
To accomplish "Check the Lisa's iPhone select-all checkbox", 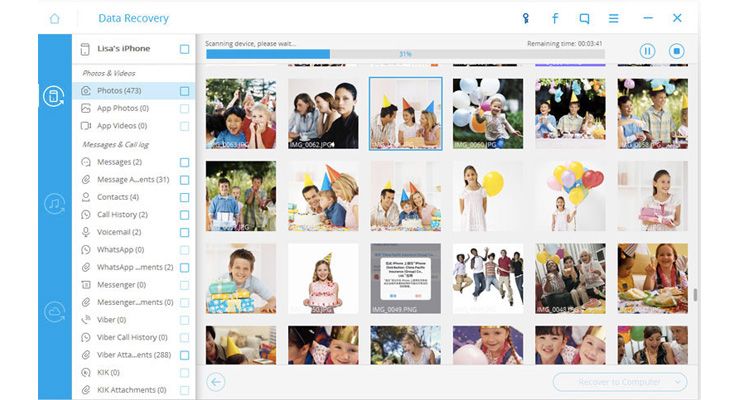I will (x=184, y=49).
